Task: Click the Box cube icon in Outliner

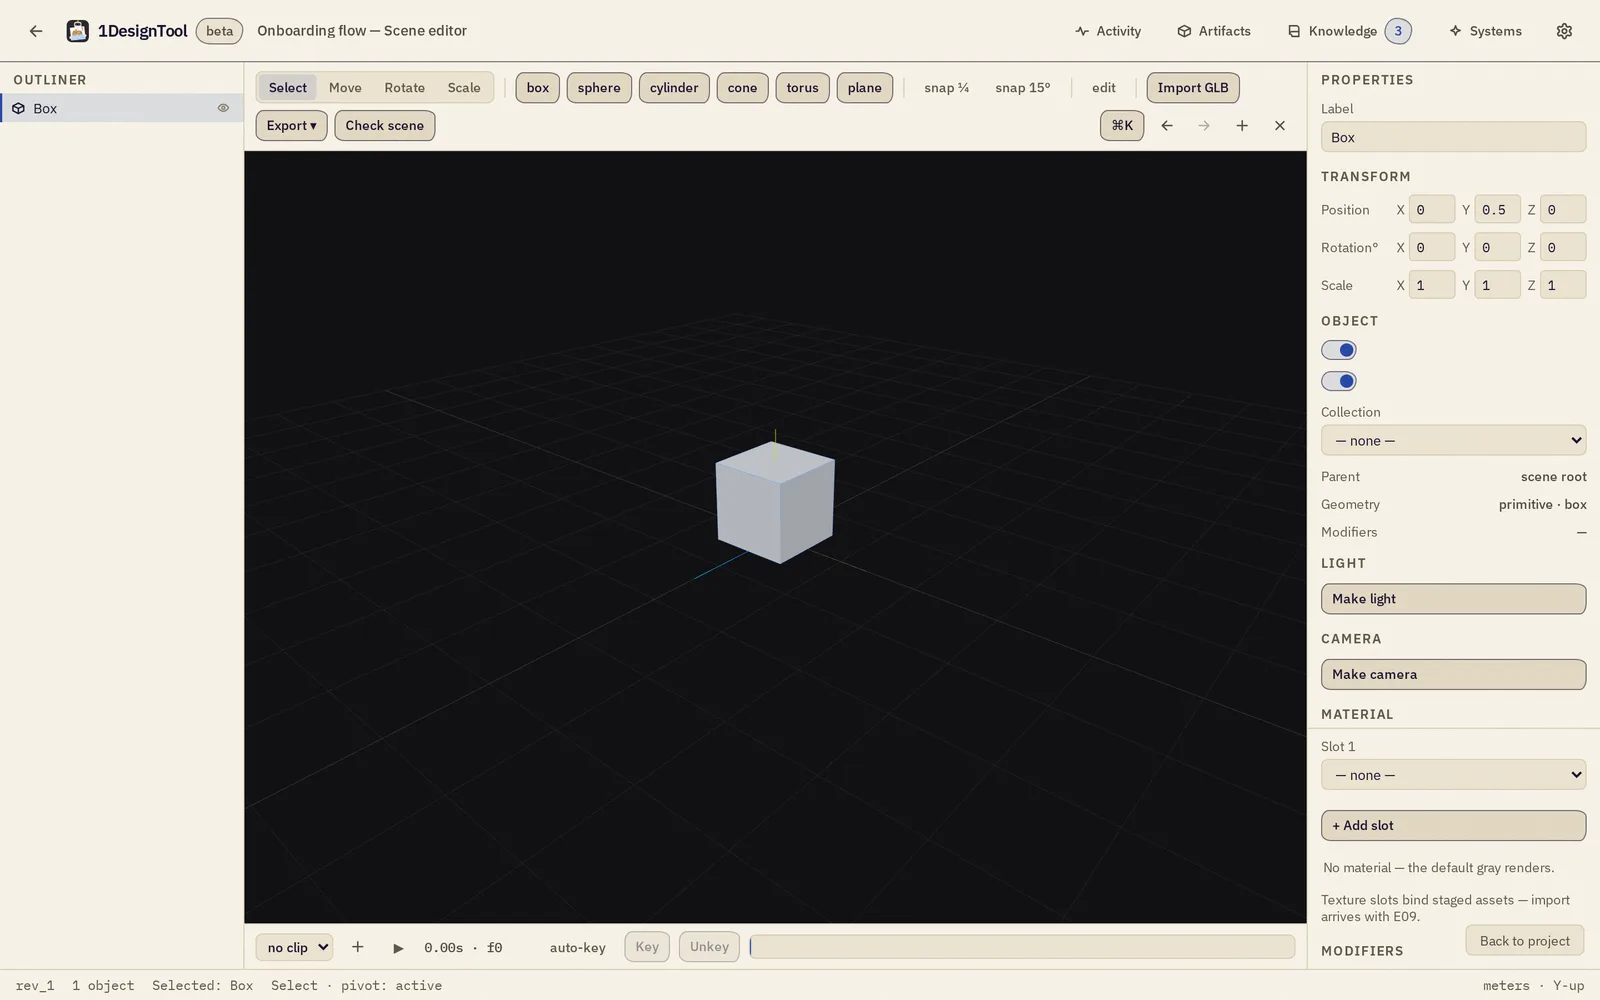Action: click(18, 108)
